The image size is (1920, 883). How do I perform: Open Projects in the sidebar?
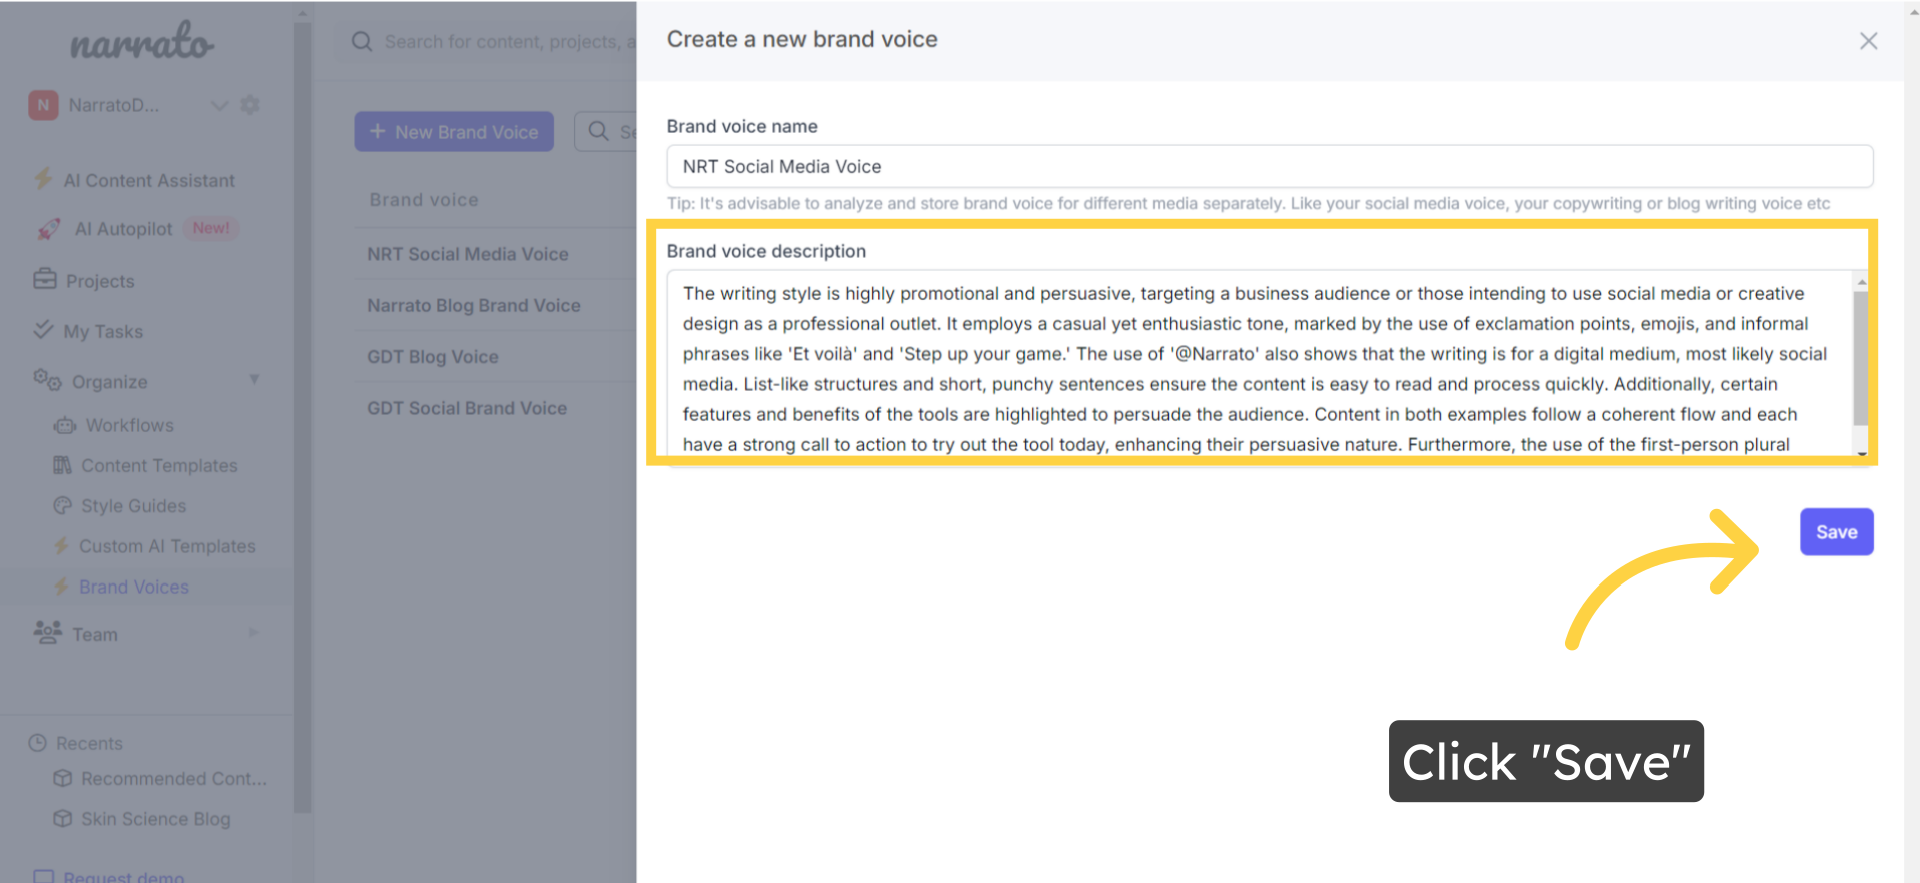point(100,281)
